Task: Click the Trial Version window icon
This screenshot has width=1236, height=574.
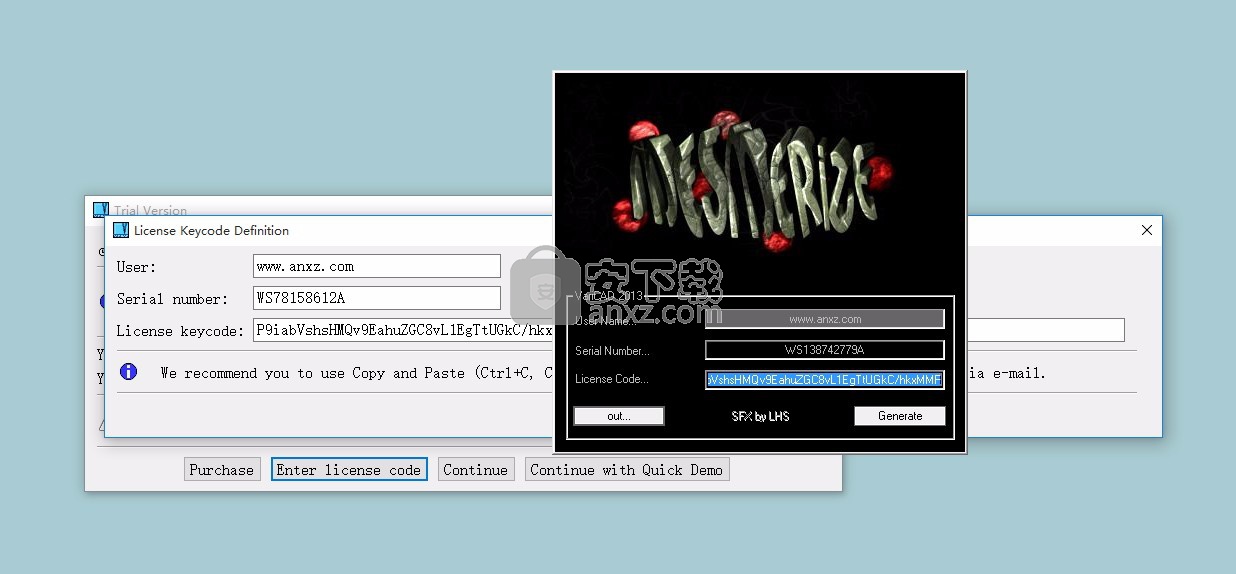Action: (x=100, y=209)
